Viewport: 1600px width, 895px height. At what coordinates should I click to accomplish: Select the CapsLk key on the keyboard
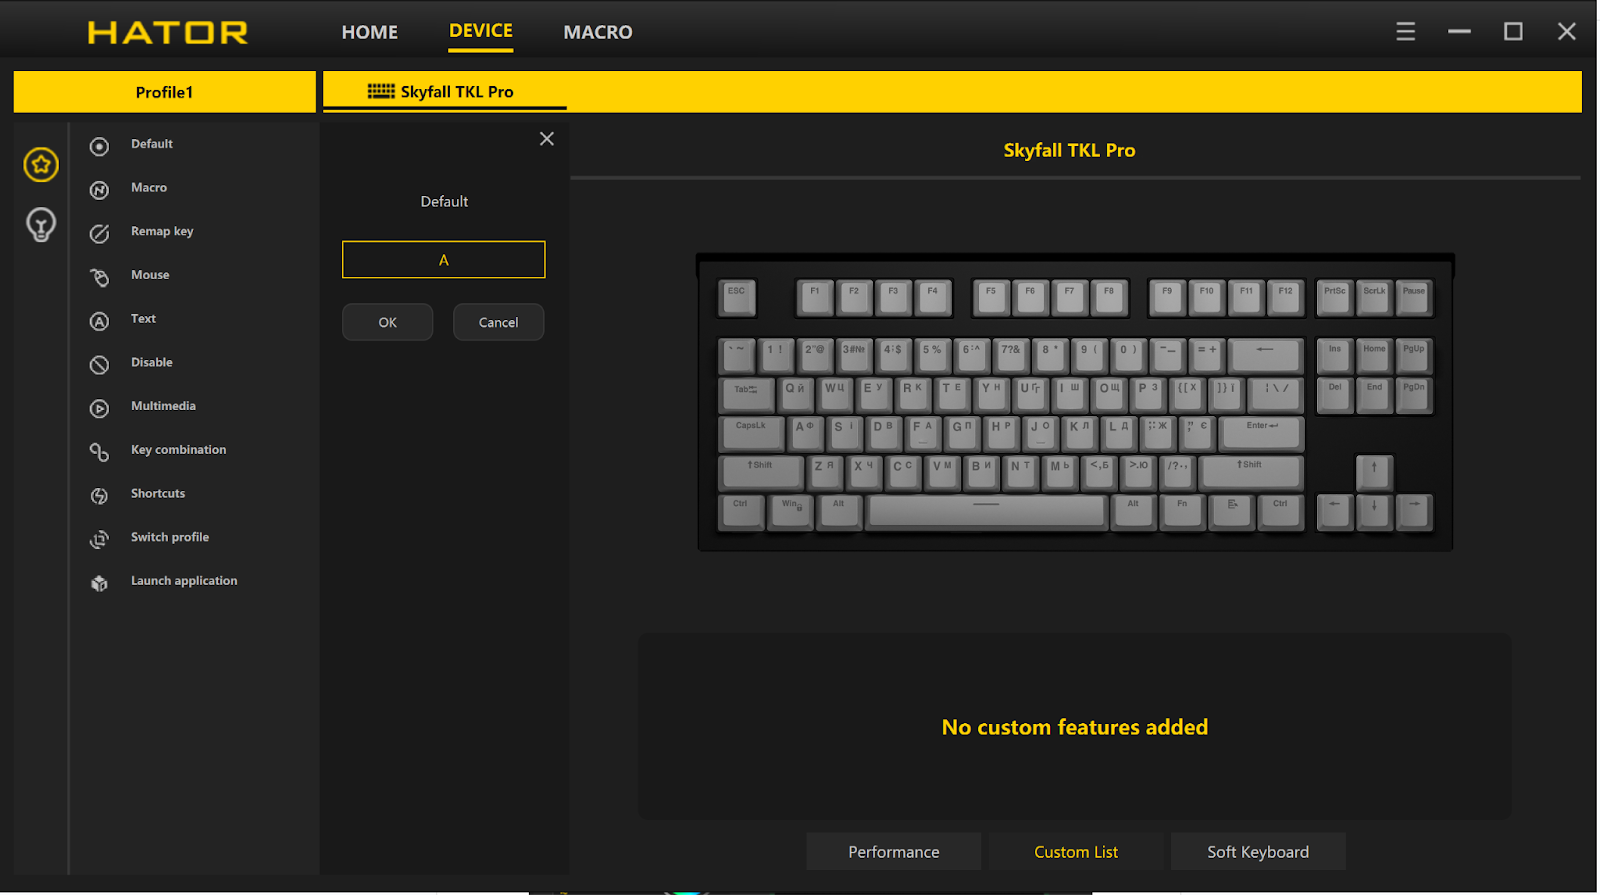(x=751, y=433)
